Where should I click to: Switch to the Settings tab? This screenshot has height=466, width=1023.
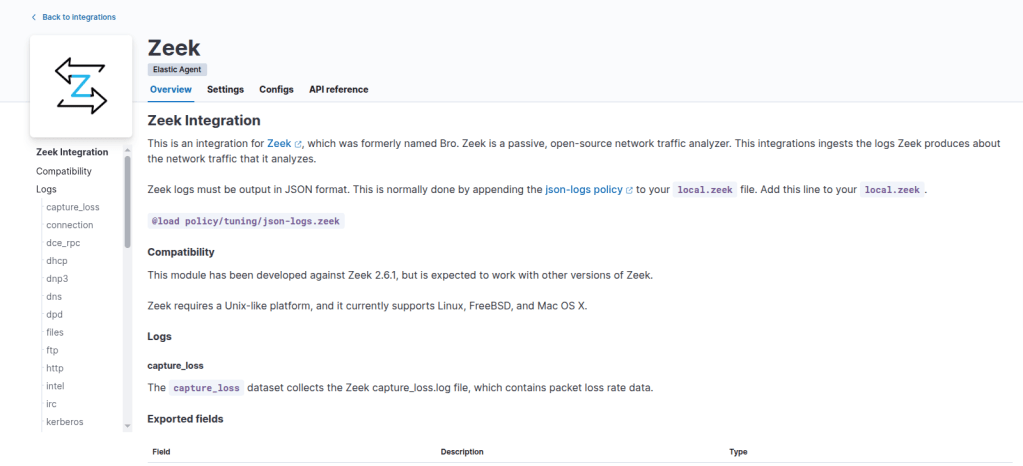click(225, 89)
